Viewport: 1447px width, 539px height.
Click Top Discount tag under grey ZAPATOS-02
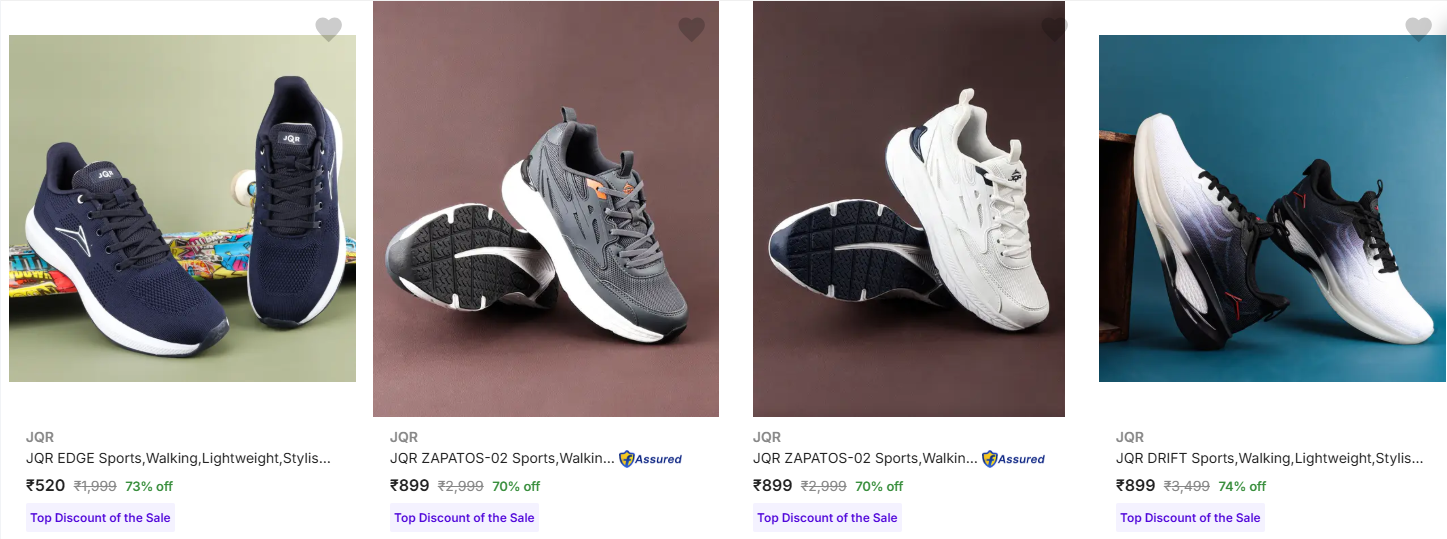(x=464, y=518)
